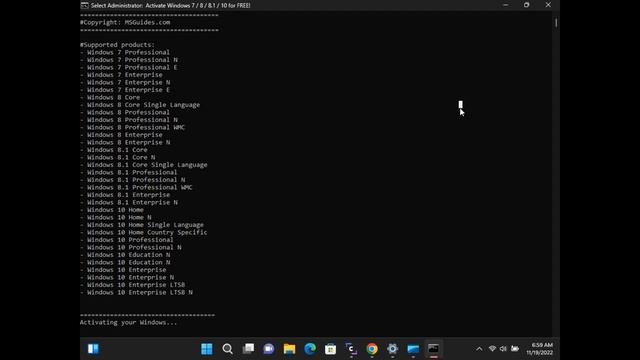The image size is (640, 360).
Task: Open the blue window app beside Settings
Action: [413, 349]
